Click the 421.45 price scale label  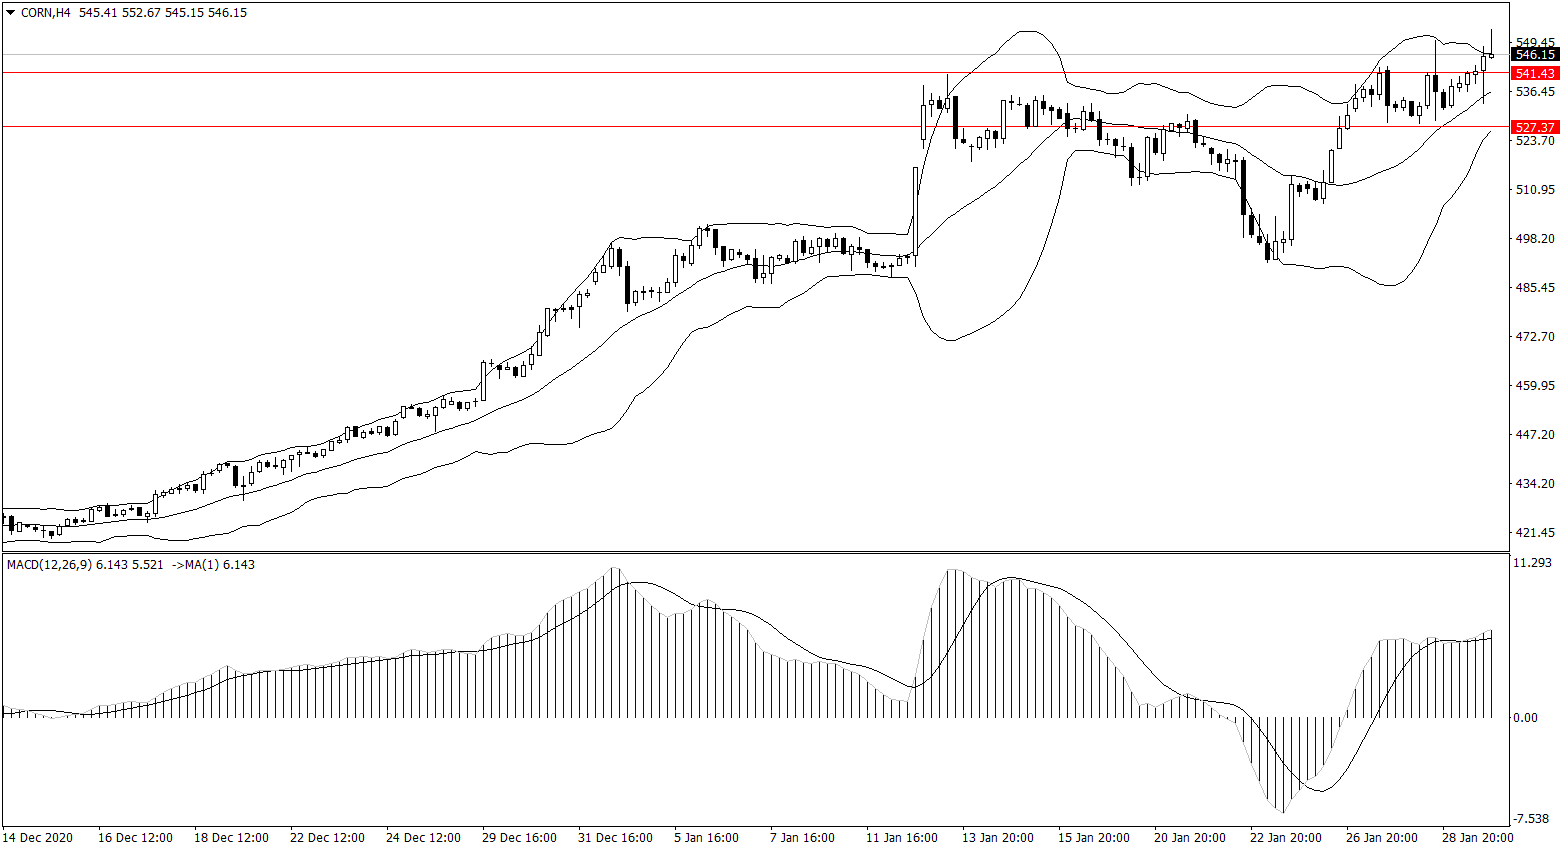coord(1535,533)
